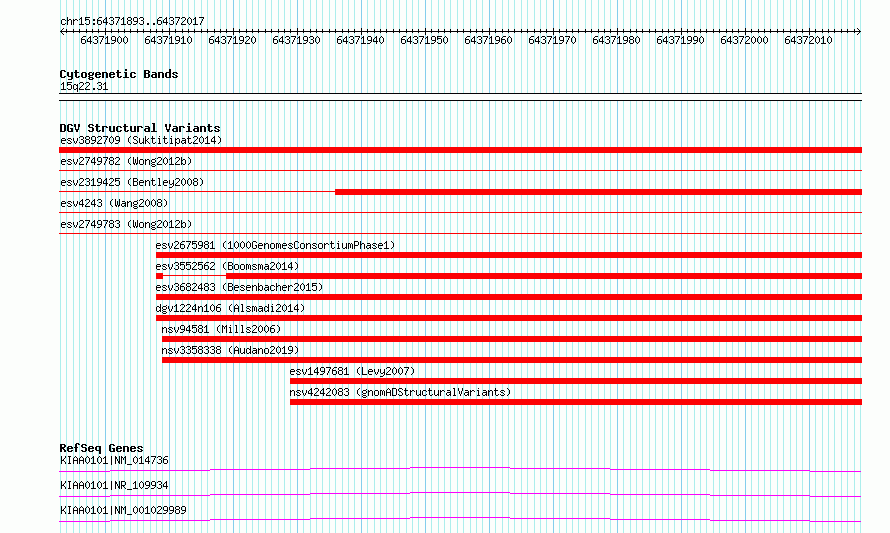This screenshot has height=533, width=890.
Task: Click ruler position 64372010
Action: [808, 40]
